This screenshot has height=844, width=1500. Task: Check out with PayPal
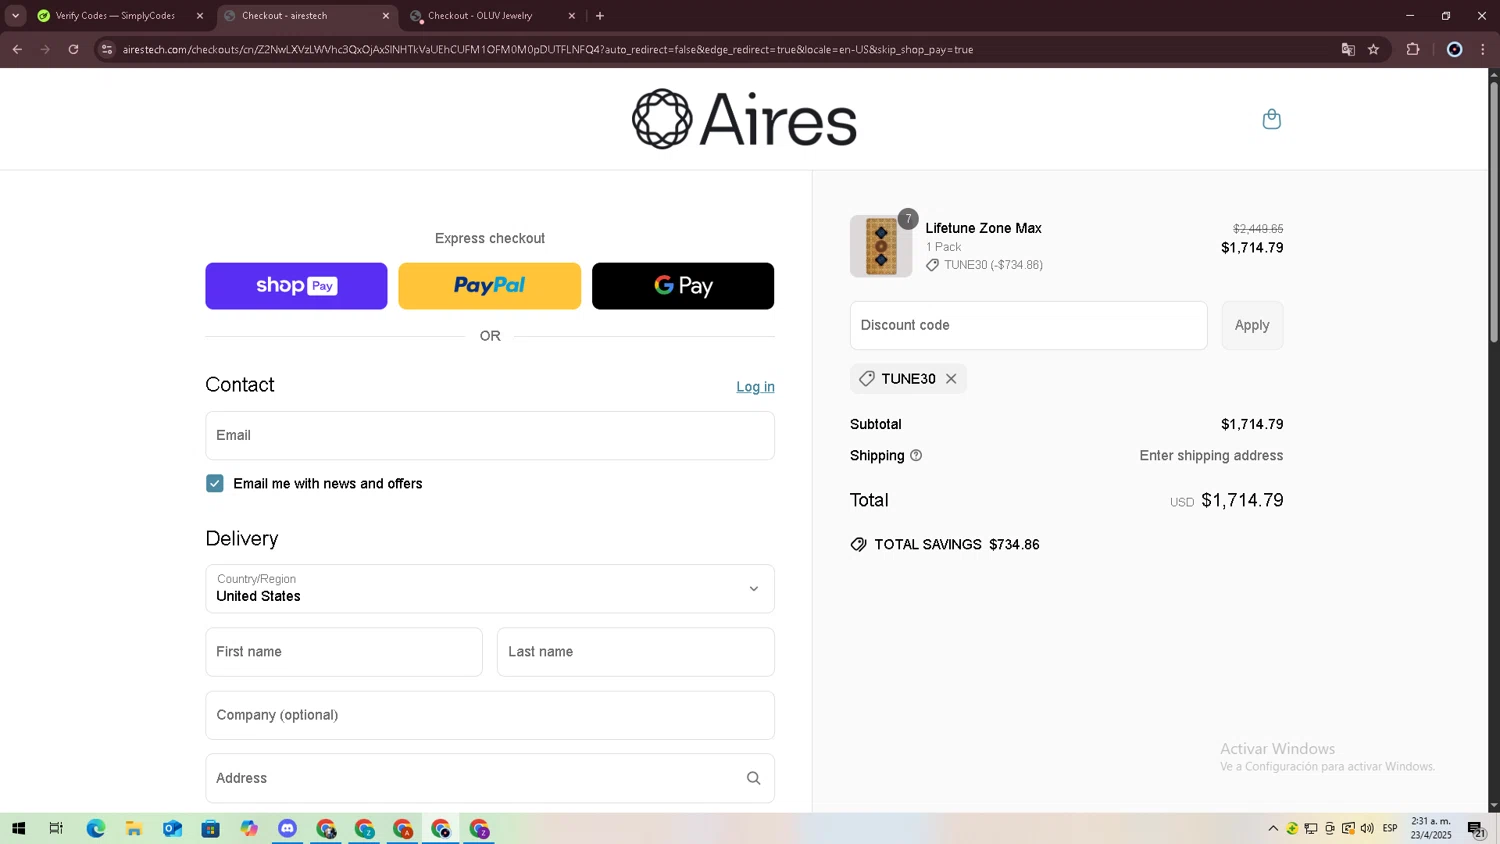(x=489, y=286)
